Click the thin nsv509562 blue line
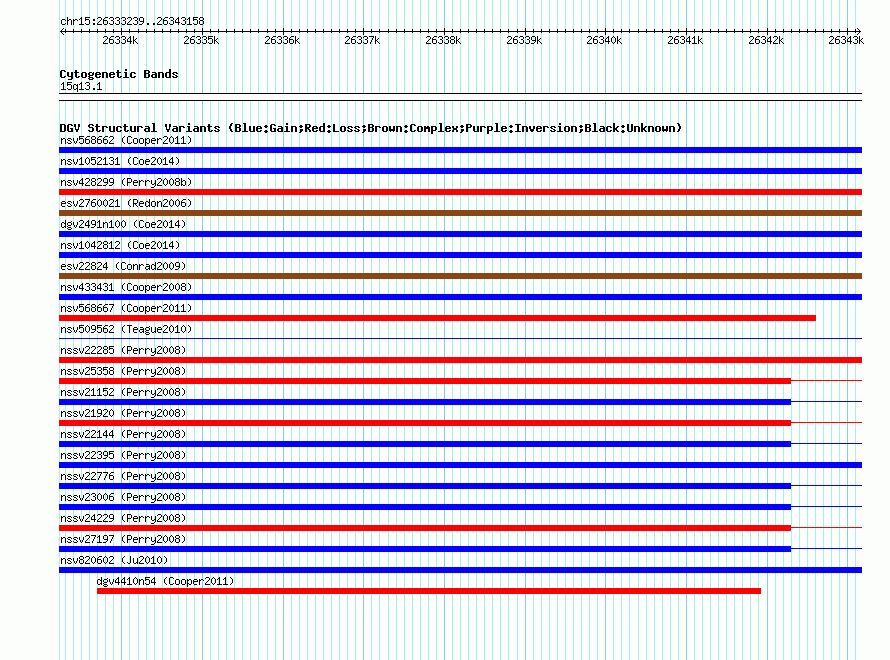The width and height of the screenshot is (890, 660). [460, 339]
